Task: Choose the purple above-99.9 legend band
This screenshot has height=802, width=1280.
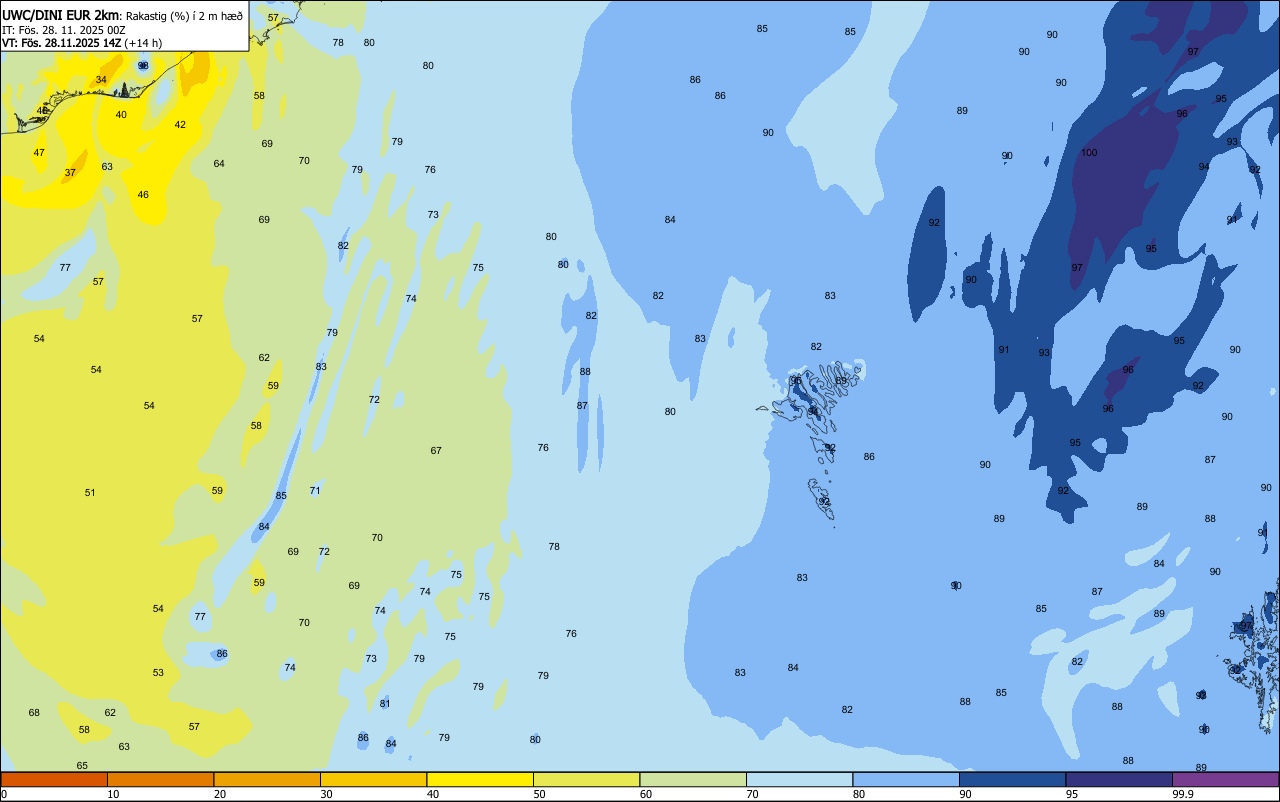Action: (x=1225, y=779)
